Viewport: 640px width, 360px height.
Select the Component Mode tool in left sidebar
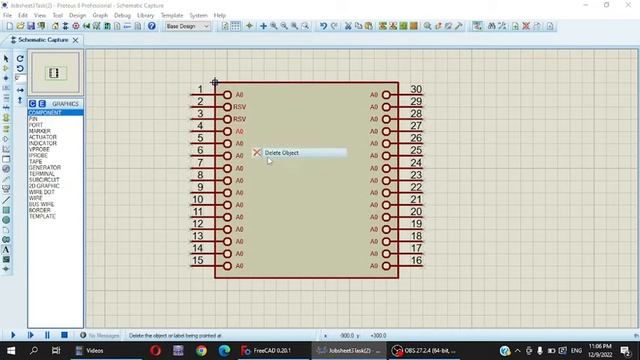6,68
